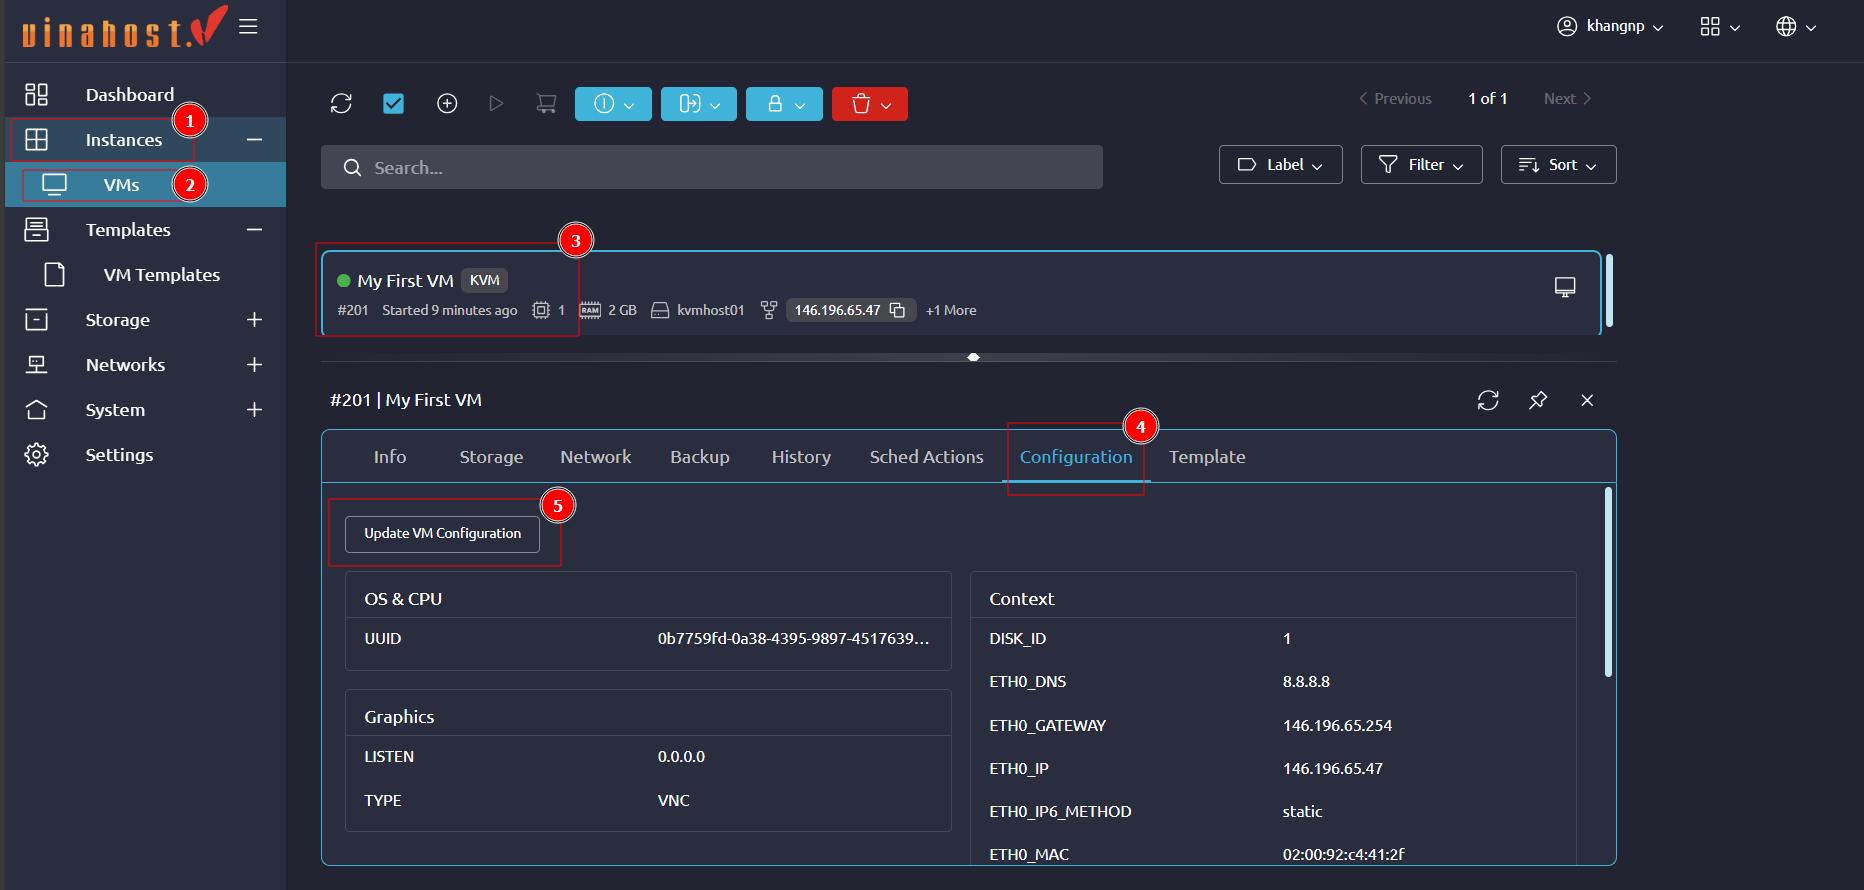Toggle the select-all VMs checkbox
1864x890 pixels.
pyautogui.click(x=394, y=104)
